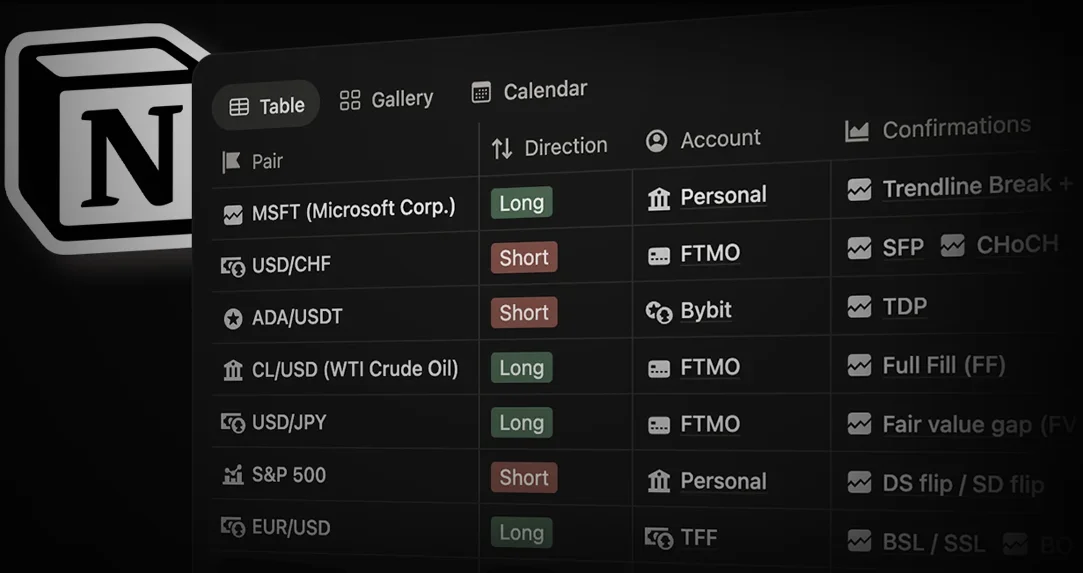Viewport: 1083px width, 573px height.
Task: Click the chart icon beside Confirmations
Action: [856, 131]
